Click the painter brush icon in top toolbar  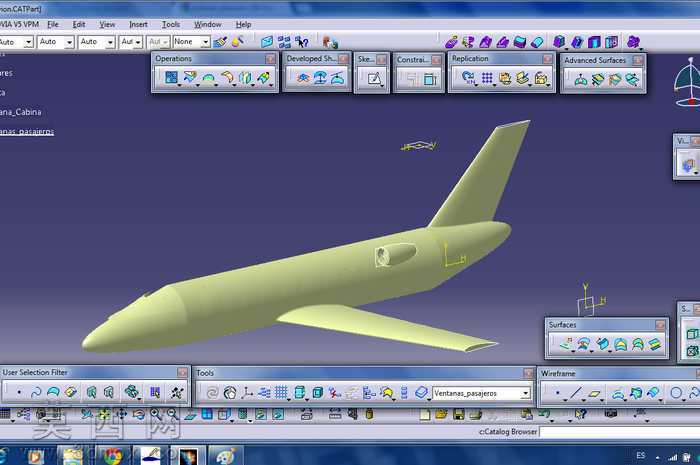click(220, 42)
